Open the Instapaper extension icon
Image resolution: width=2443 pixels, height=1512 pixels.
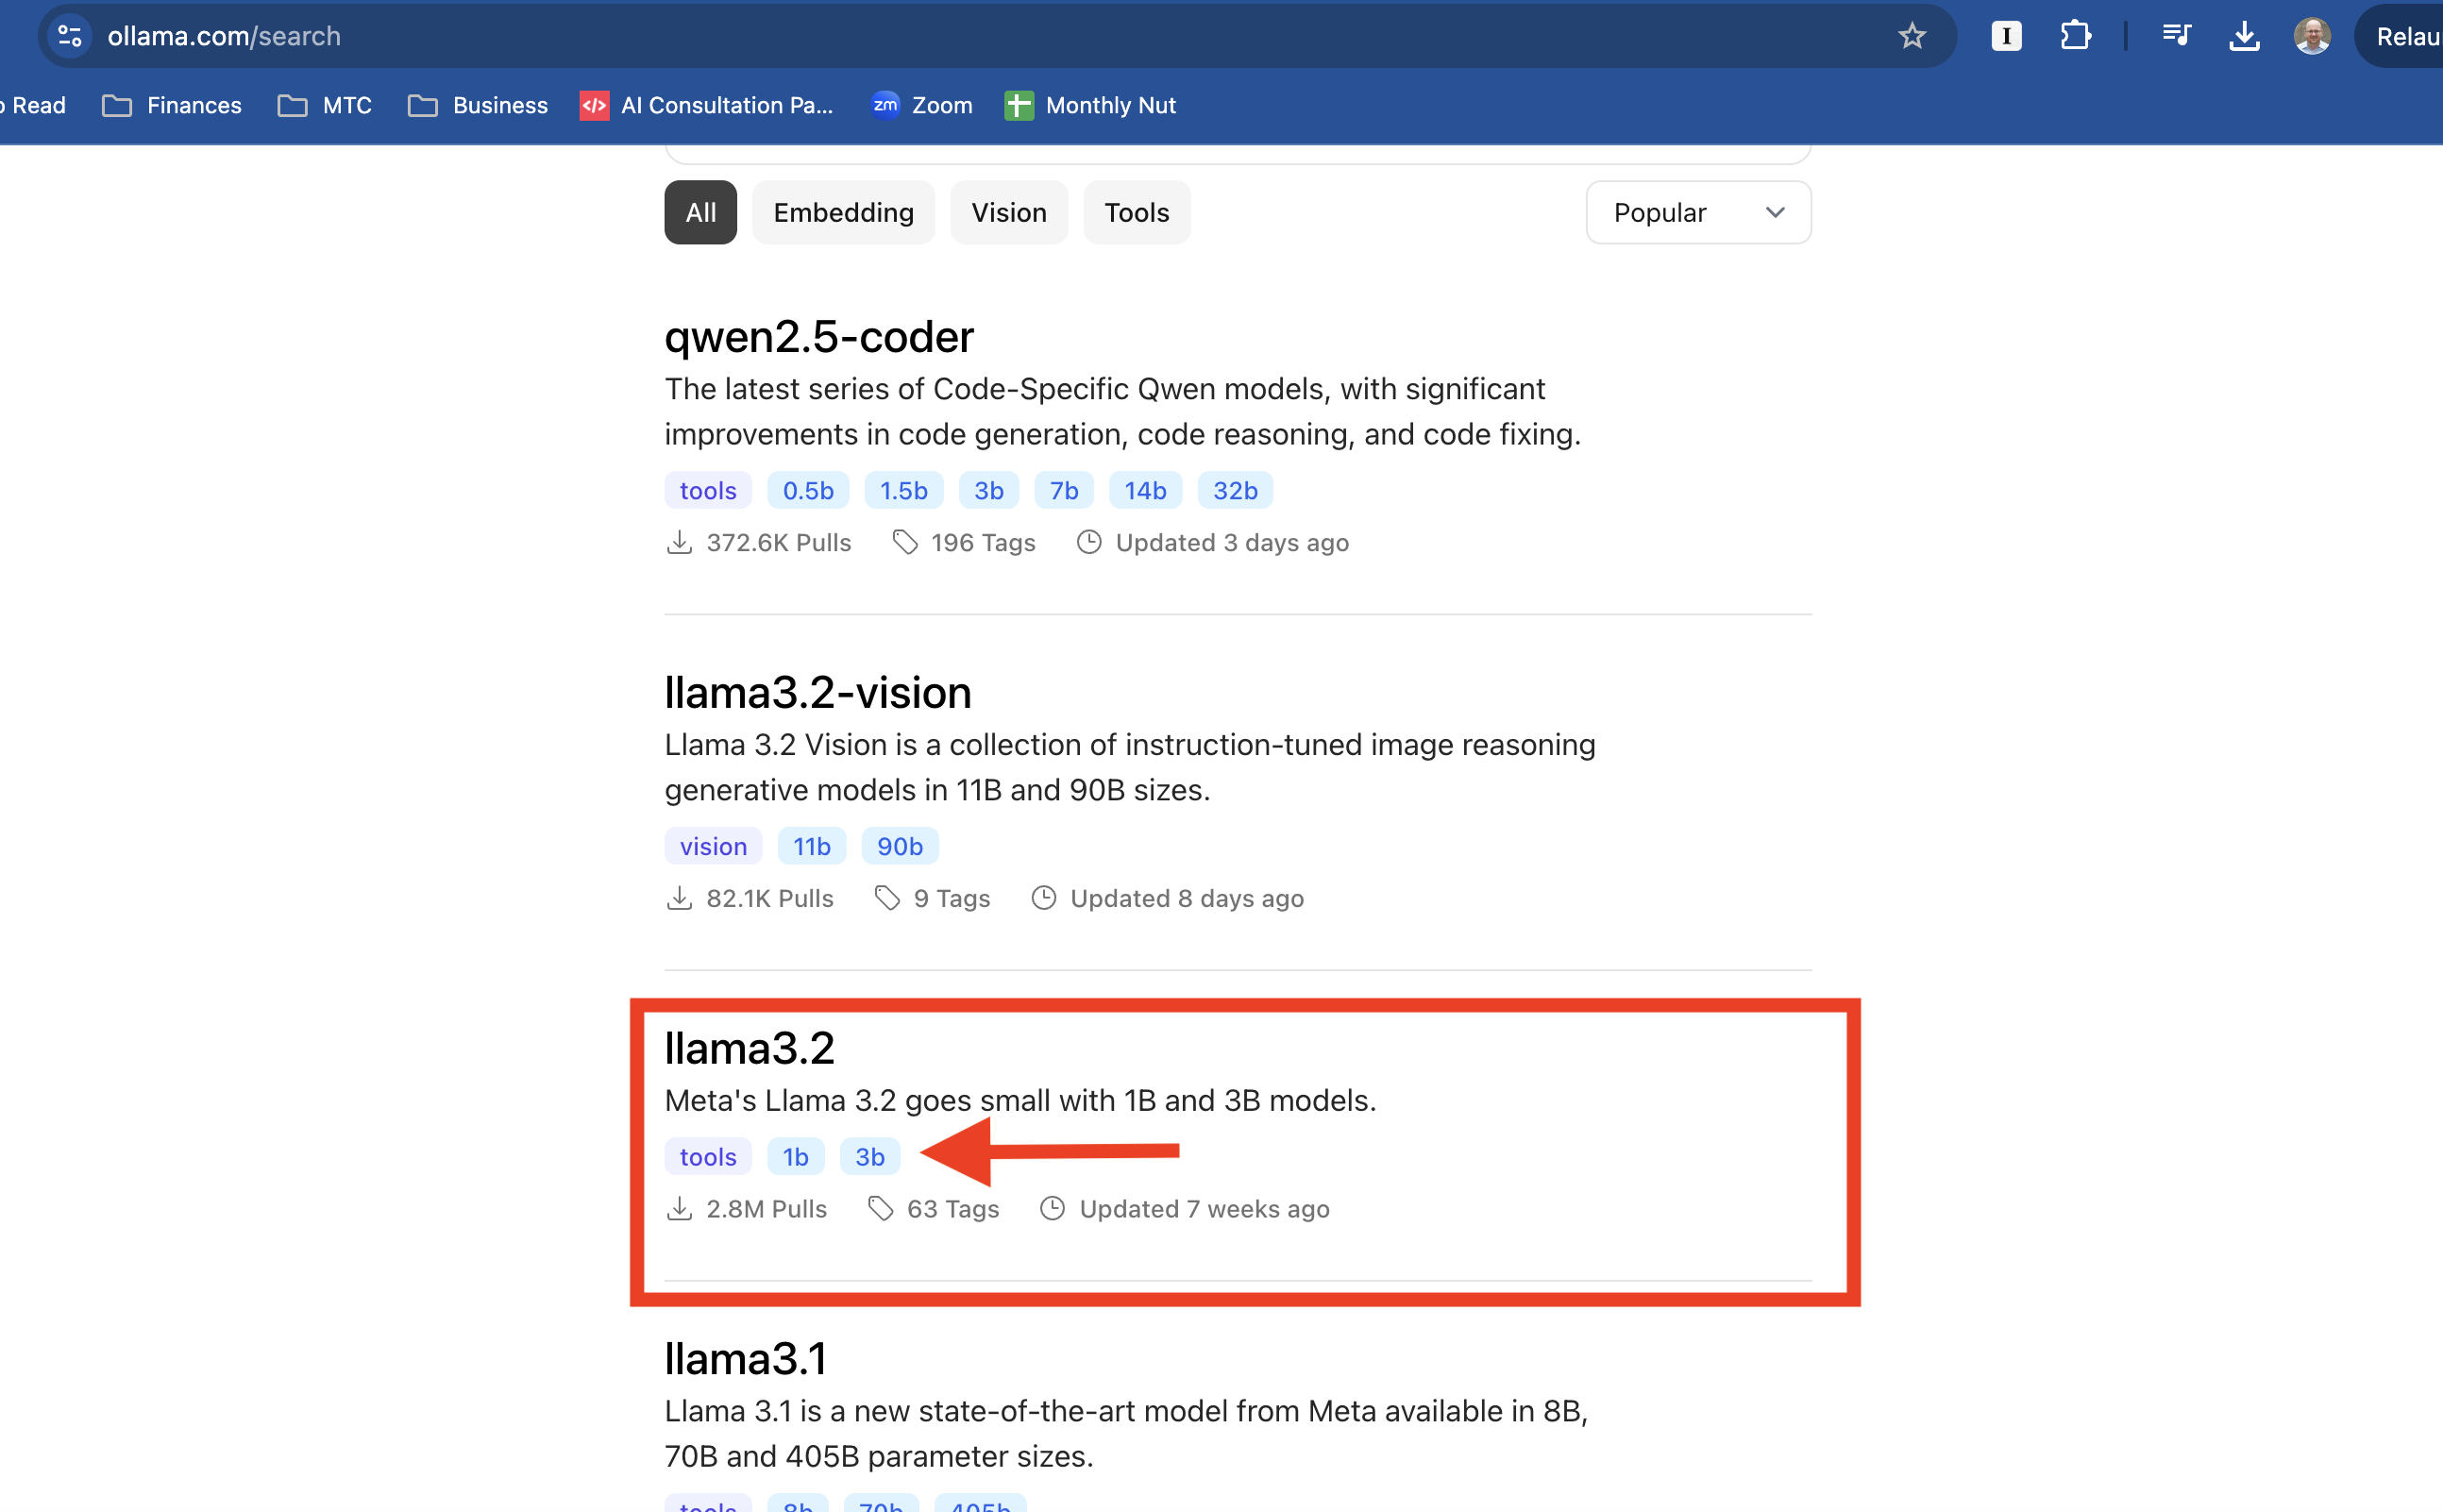pos(2006,36)
